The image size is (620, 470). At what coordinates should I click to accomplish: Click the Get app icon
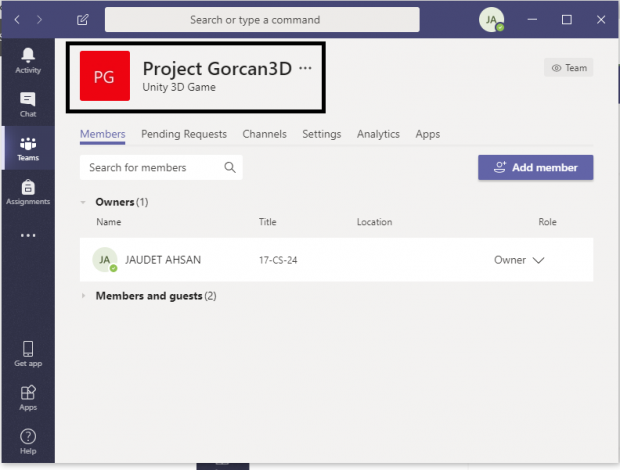point(28,354)
